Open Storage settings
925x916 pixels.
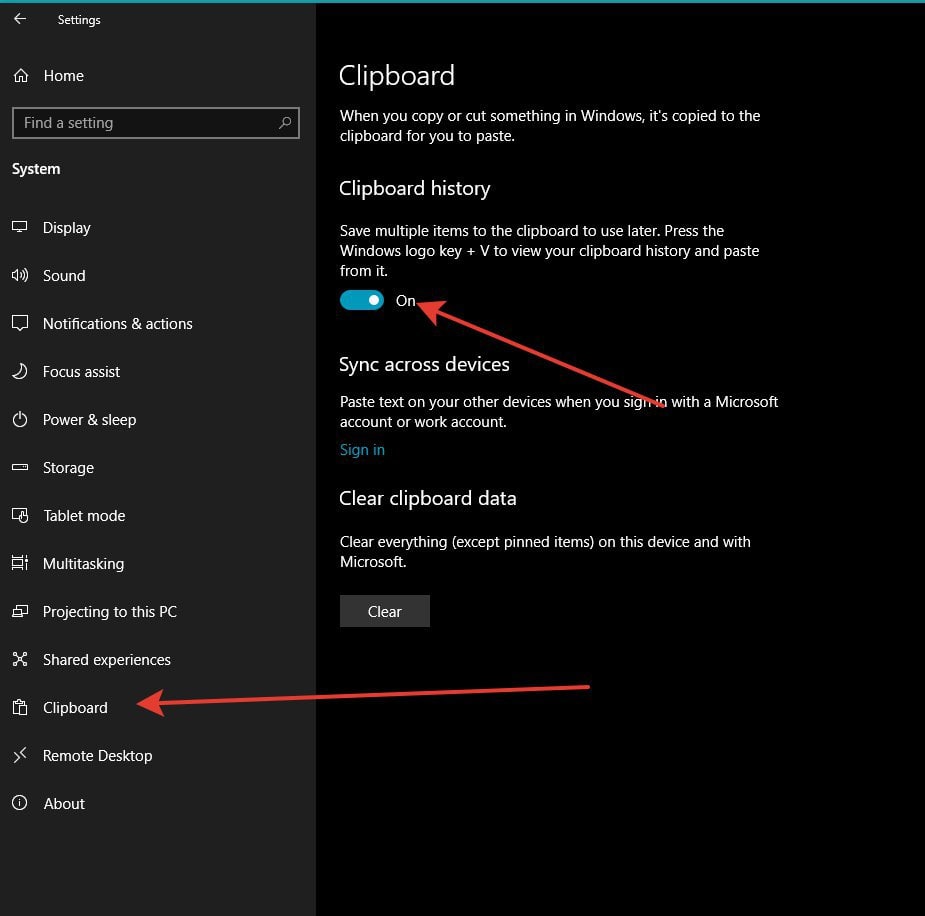68,468
